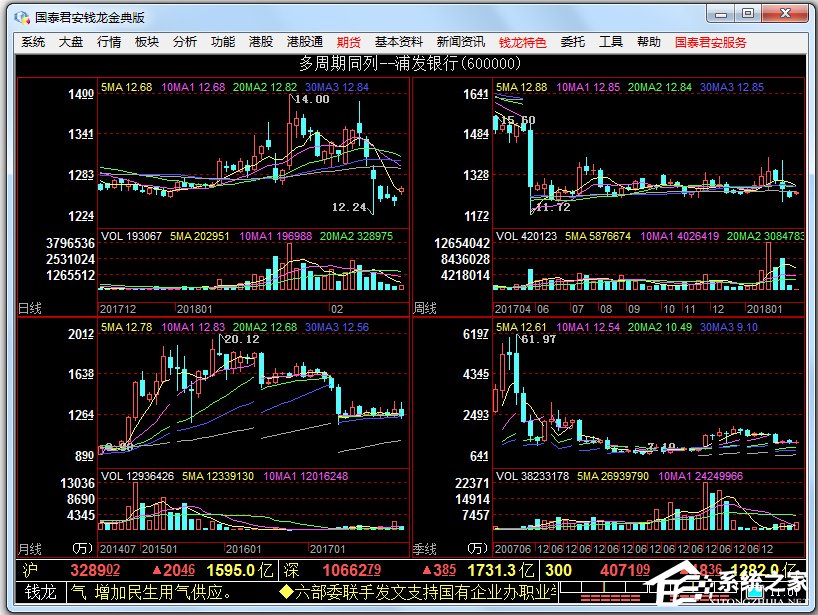Click the daily low price marker 12.24
818x615 pixels.
point(349,207)
